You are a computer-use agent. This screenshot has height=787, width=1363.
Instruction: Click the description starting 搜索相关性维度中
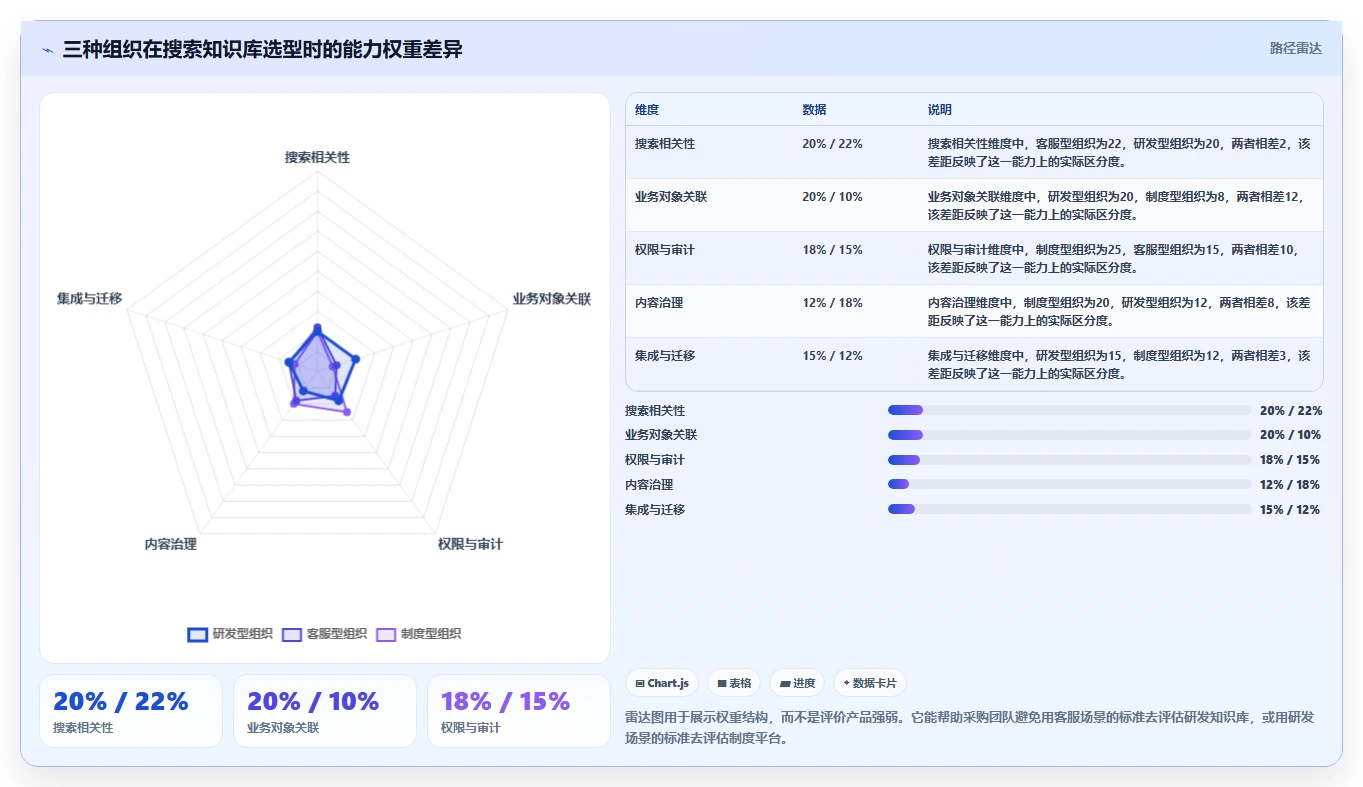1119,152
